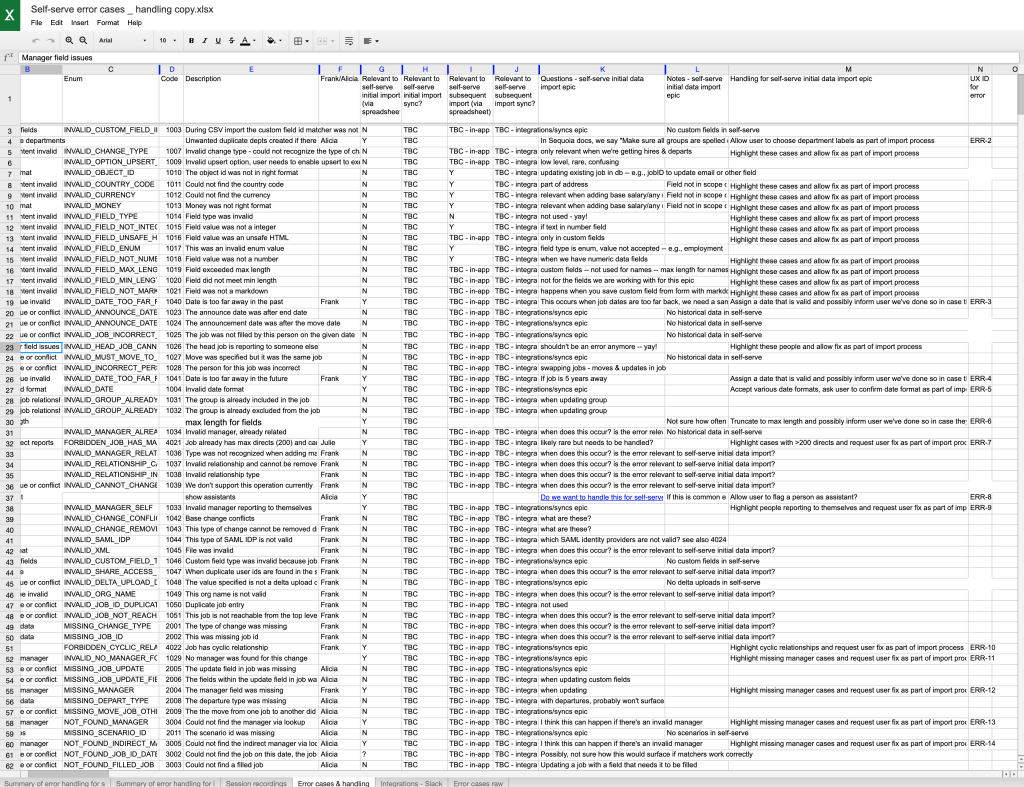Apply bold formatting from the toolbar
Image resolution: width=1024 pixels, height=787 pixels.
coord(191,41)
